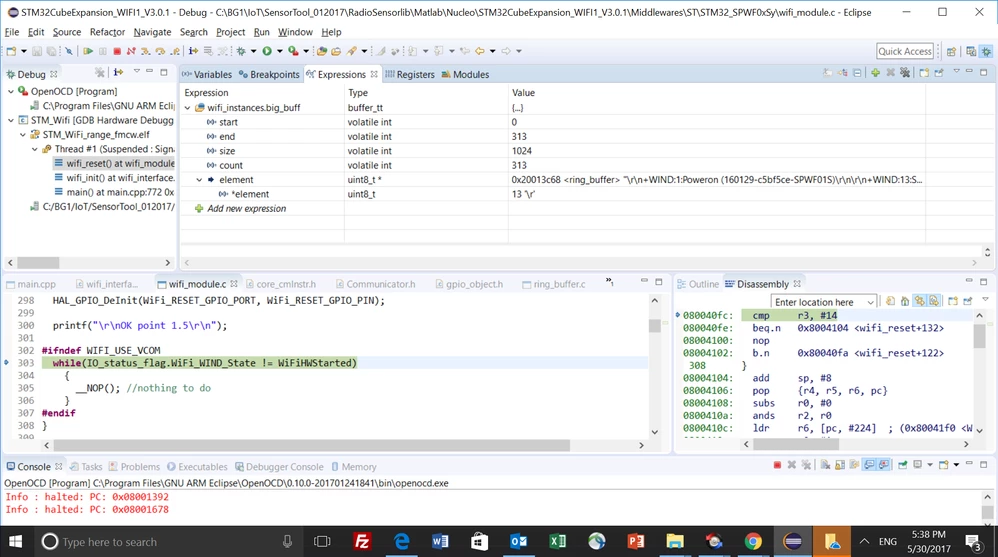
Task: Click Add new expression link
Action: (x=246, y=208)
